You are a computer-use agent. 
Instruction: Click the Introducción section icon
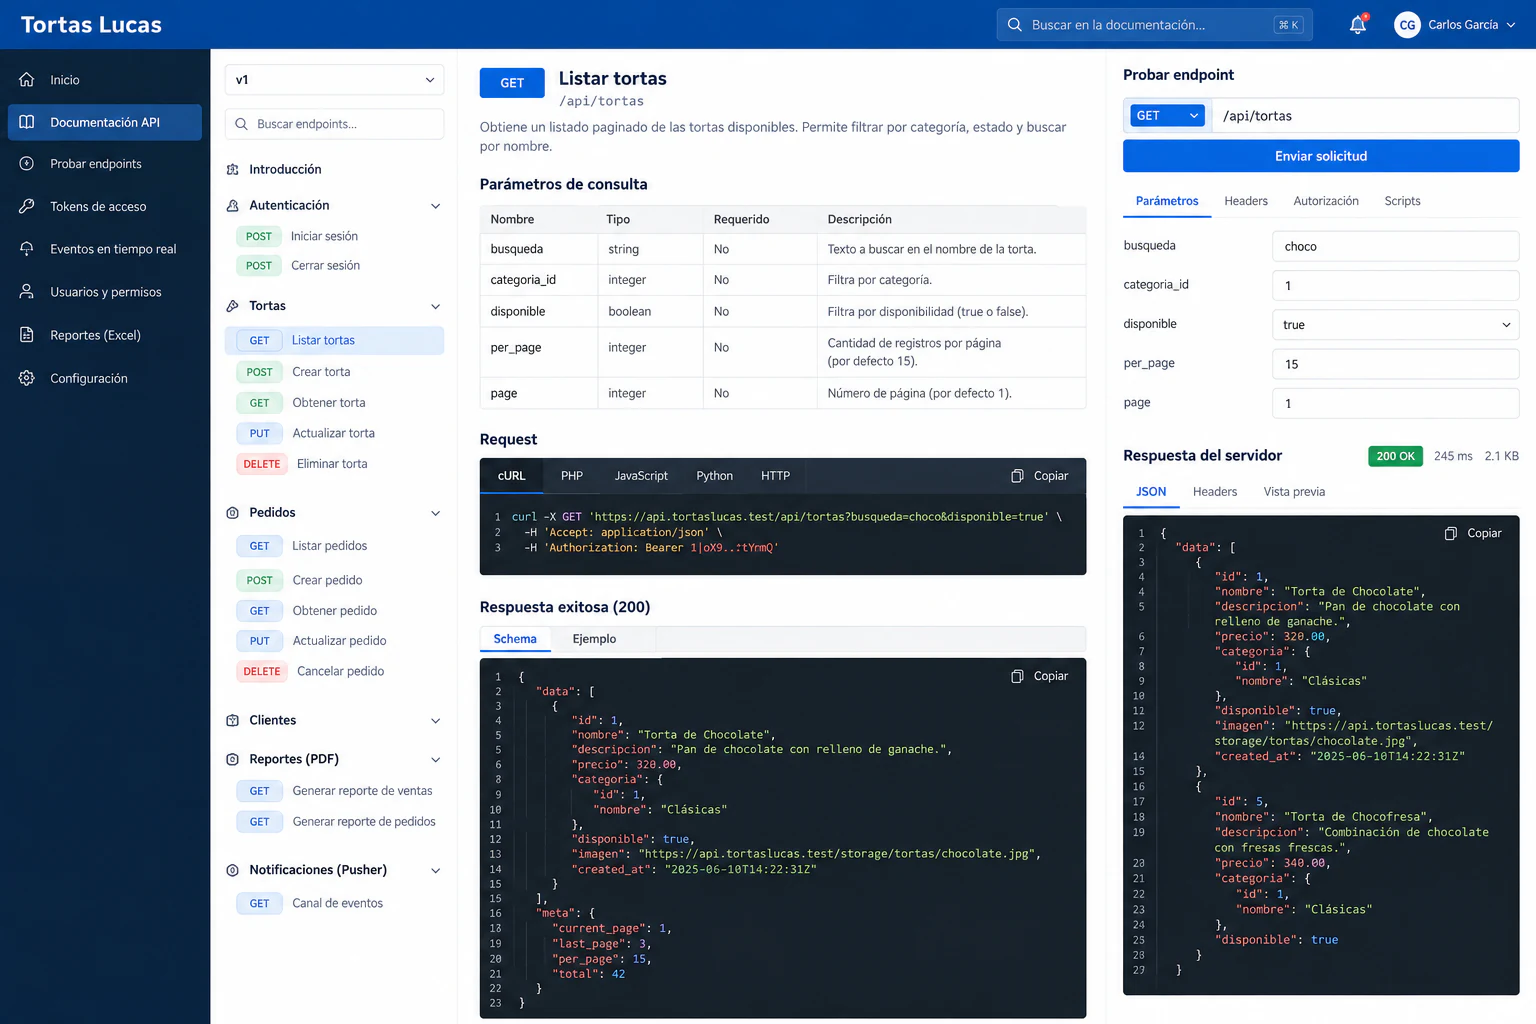coord(232,169)
